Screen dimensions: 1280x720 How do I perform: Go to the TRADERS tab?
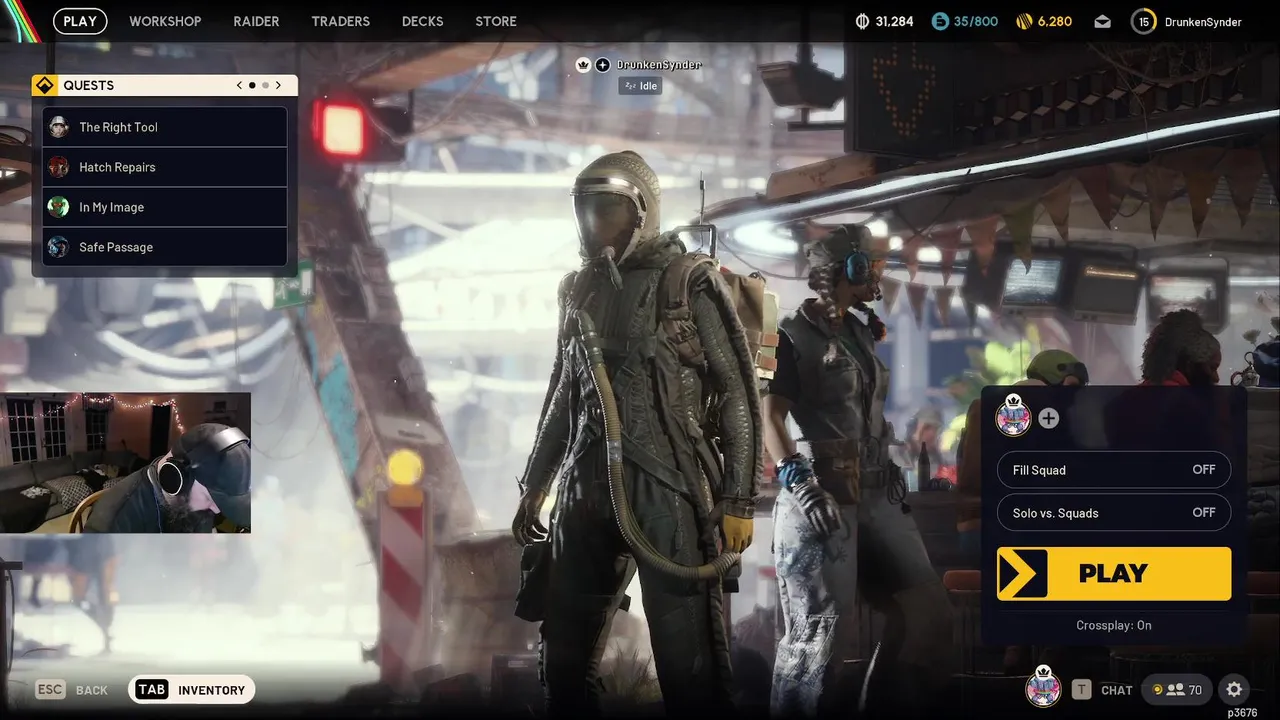pos(340,21)
